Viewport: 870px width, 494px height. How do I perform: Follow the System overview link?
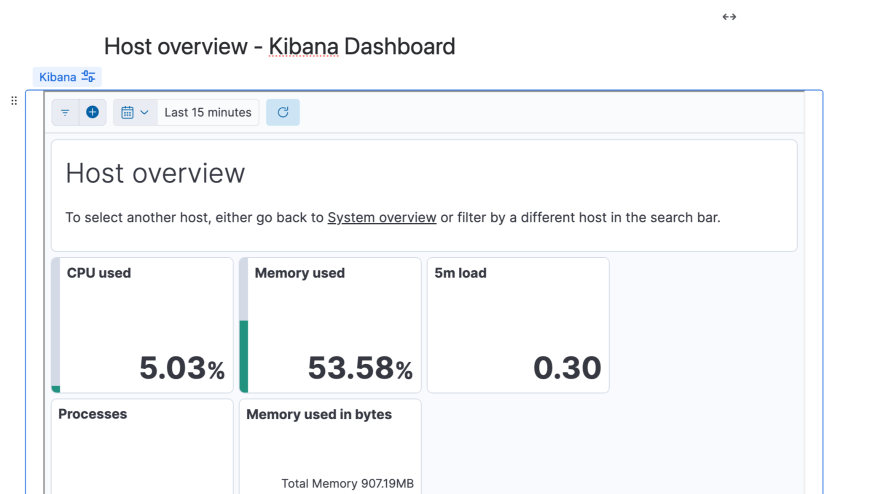tap(382, 217)
